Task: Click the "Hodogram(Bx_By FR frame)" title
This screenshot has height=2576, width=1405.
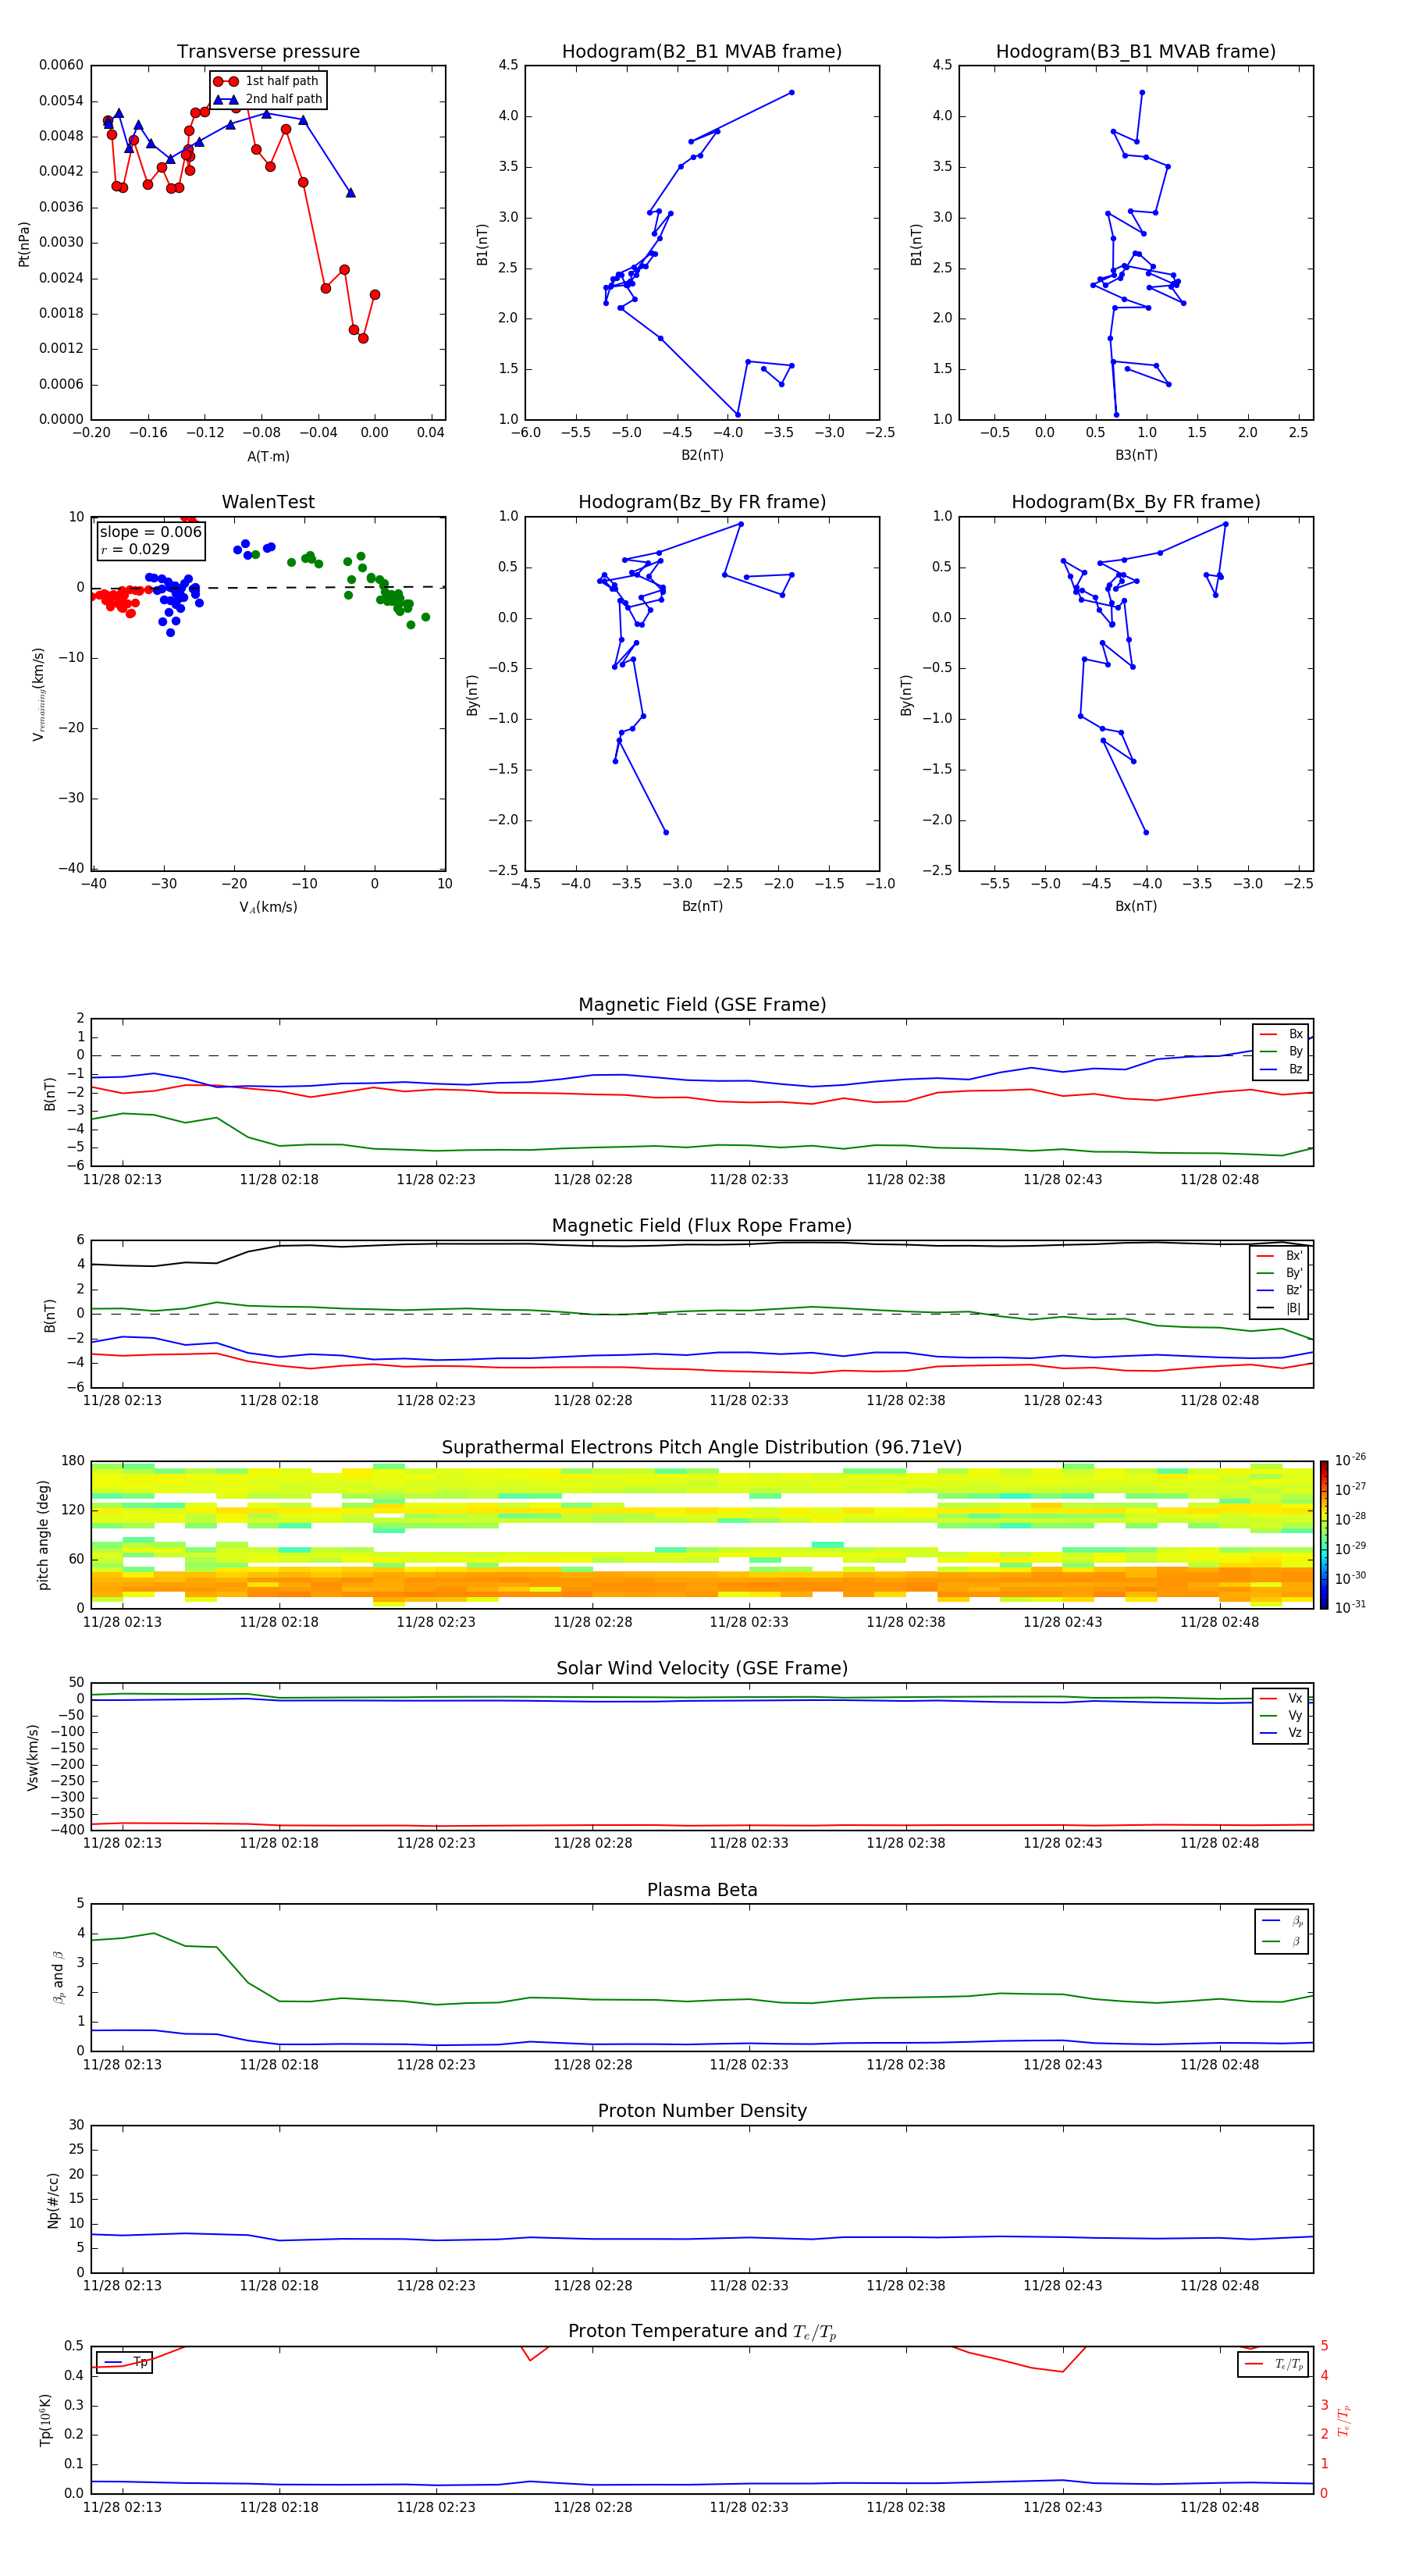Action: pyautogui.click(x=1136, y=502)
